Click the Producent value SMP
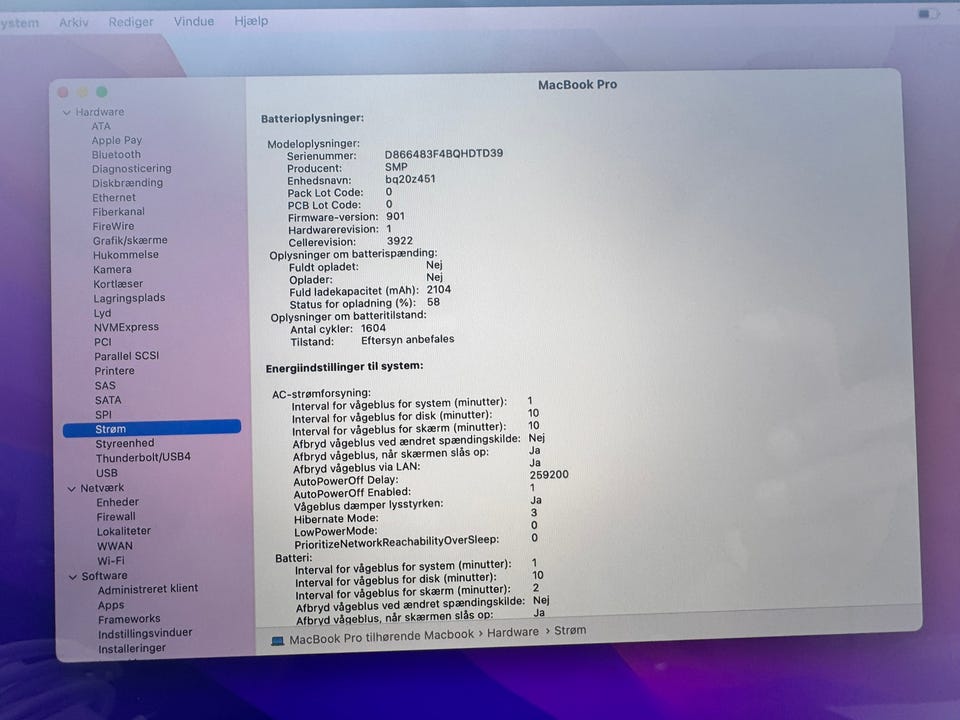 (x=396, y=167)
